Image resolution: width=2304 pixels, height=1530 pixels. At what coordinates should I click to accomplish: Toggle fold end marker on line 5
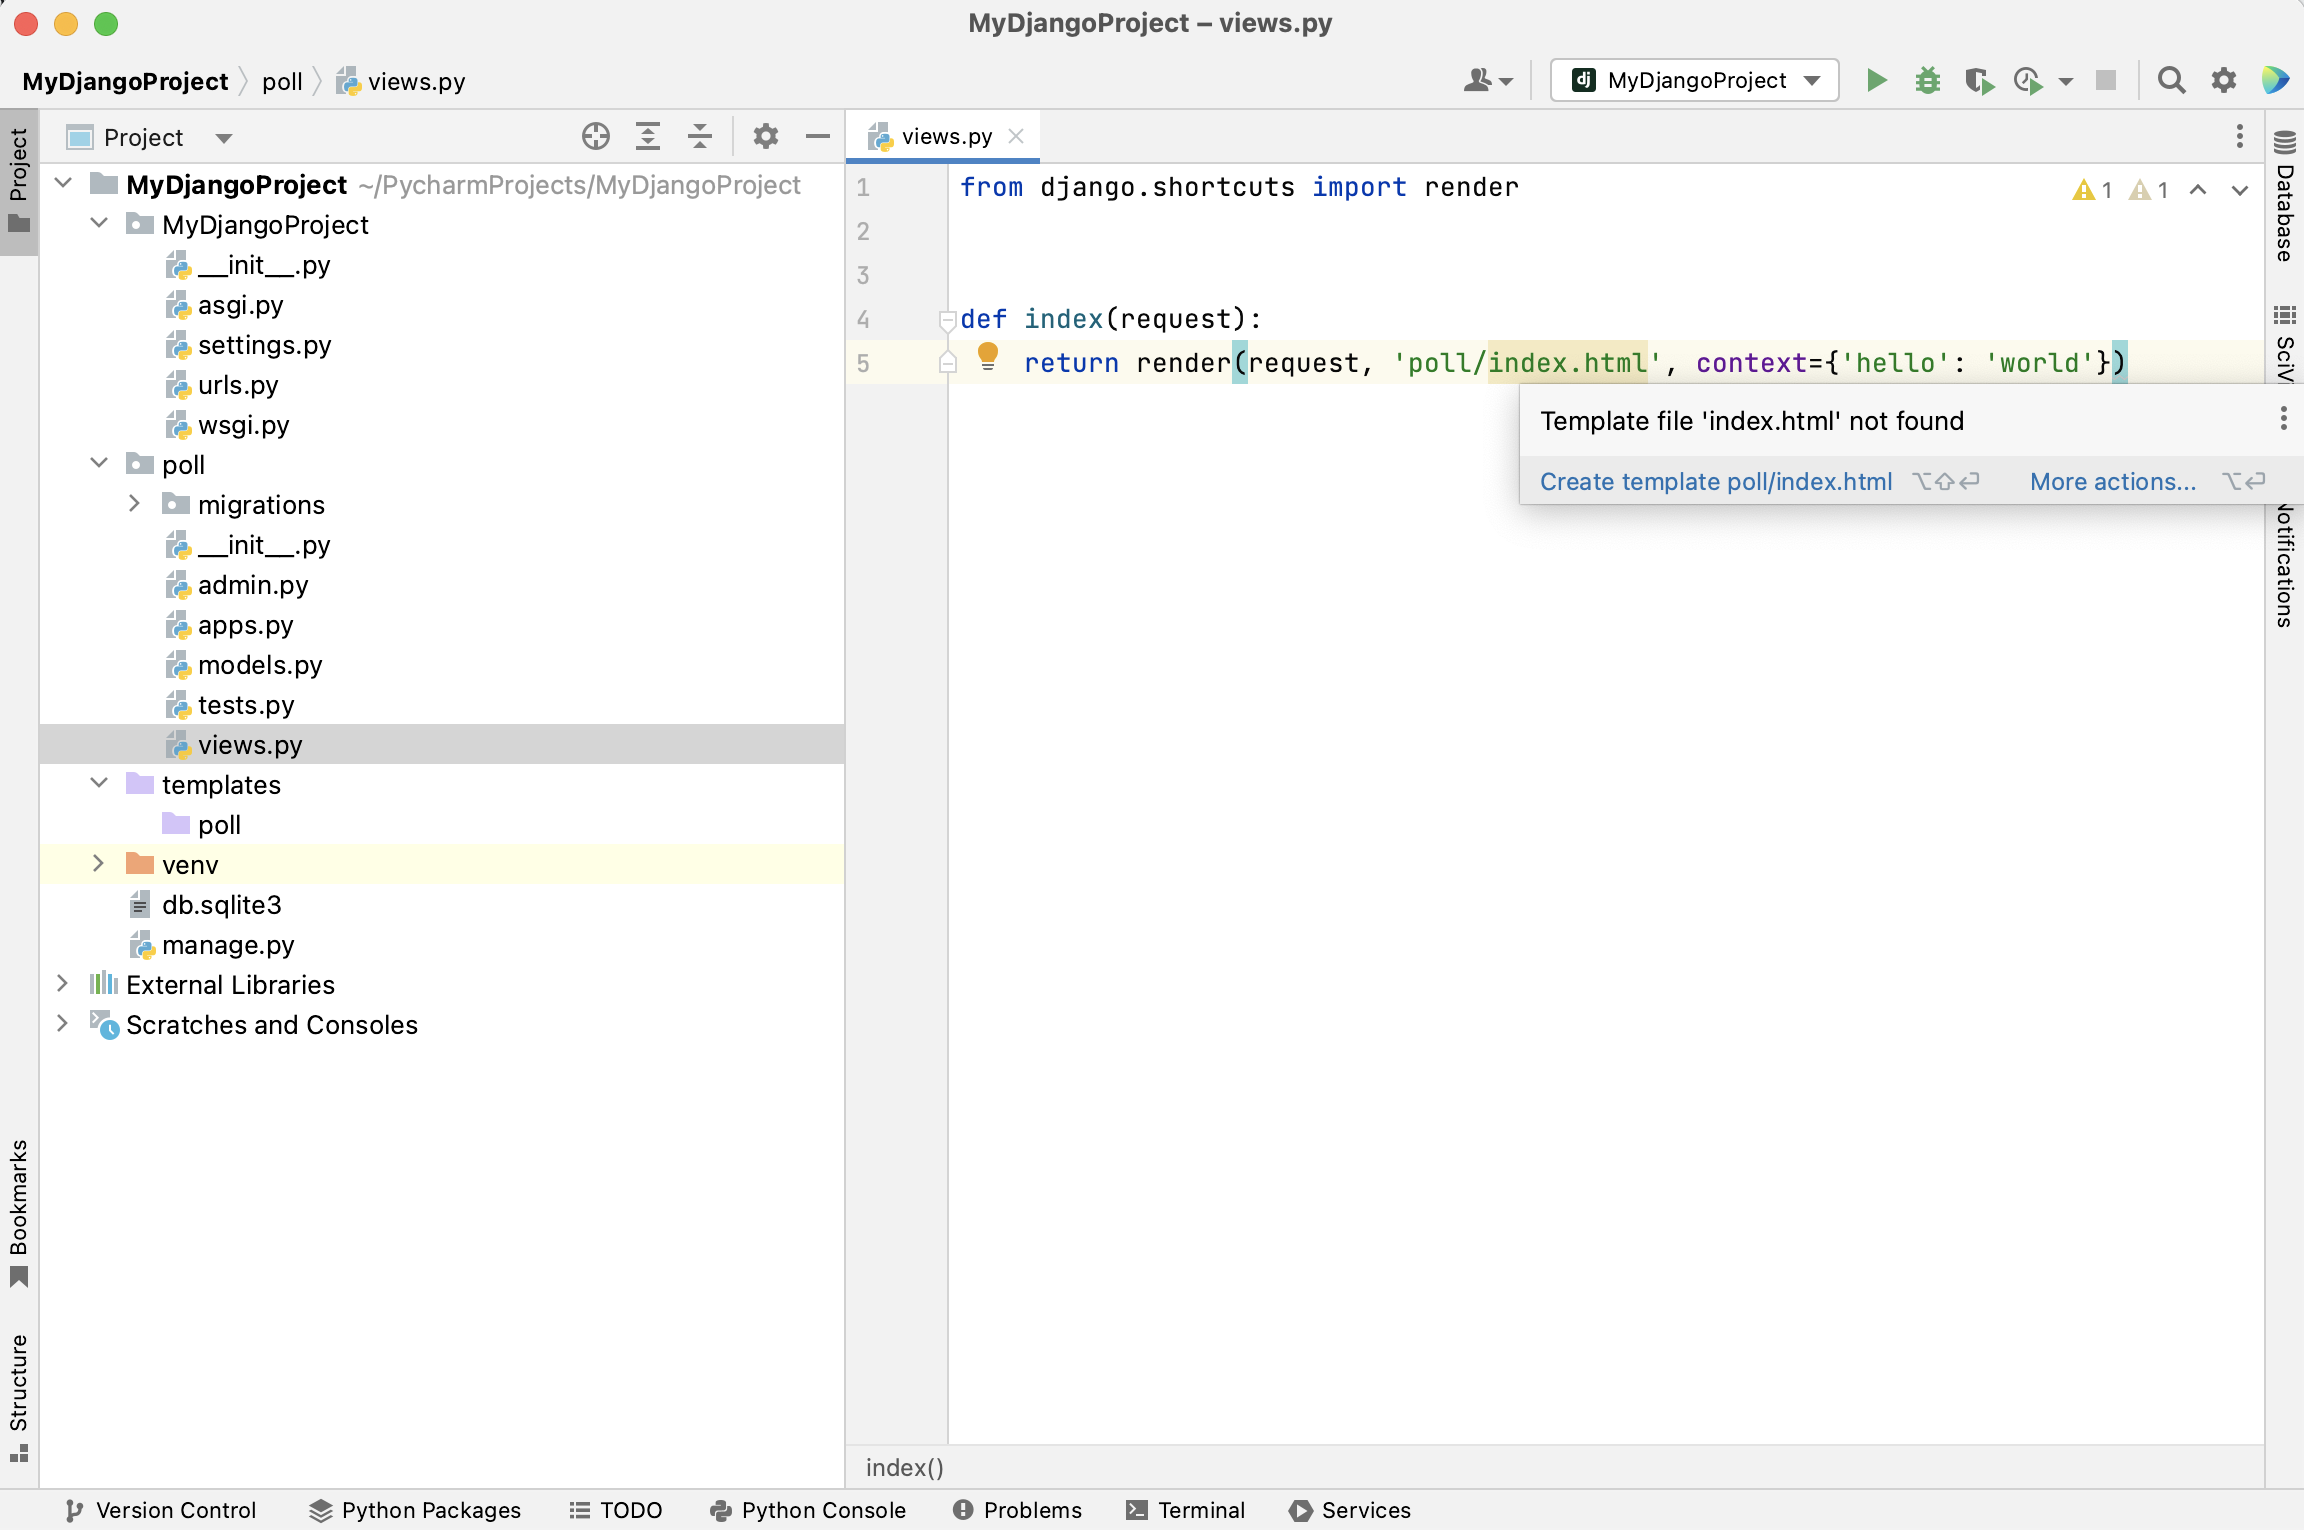click(947, 363)
